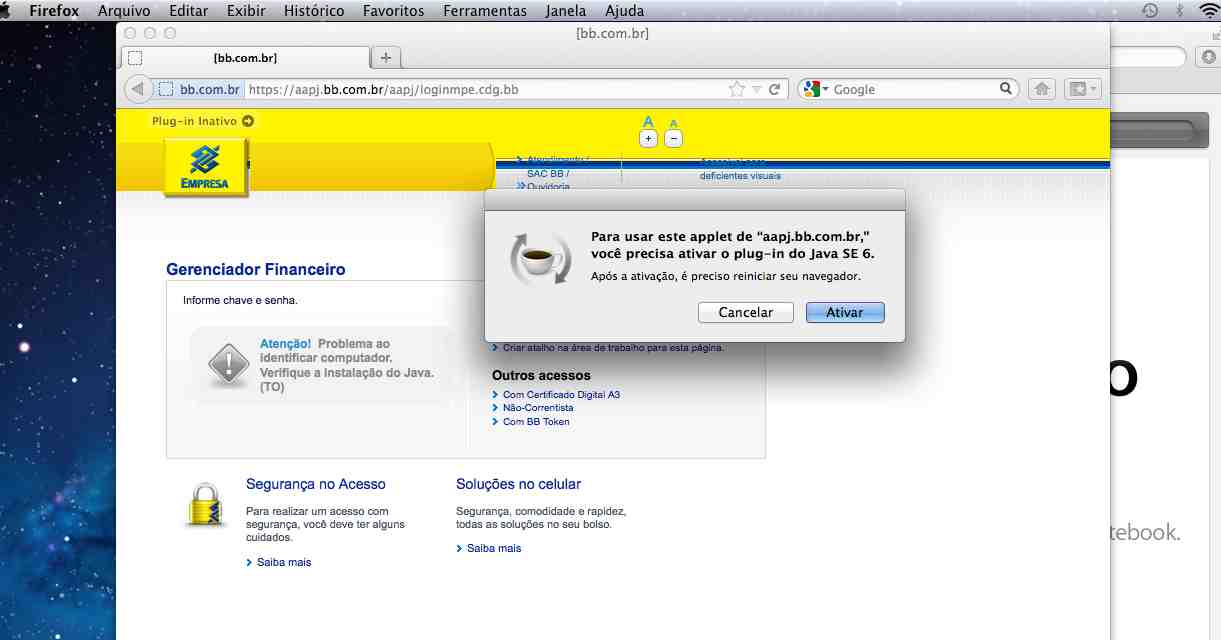This screenshot has width=1221, height=640.
Task: Click the bb.com.br site identity button
Action: click(x=200, y=89)
